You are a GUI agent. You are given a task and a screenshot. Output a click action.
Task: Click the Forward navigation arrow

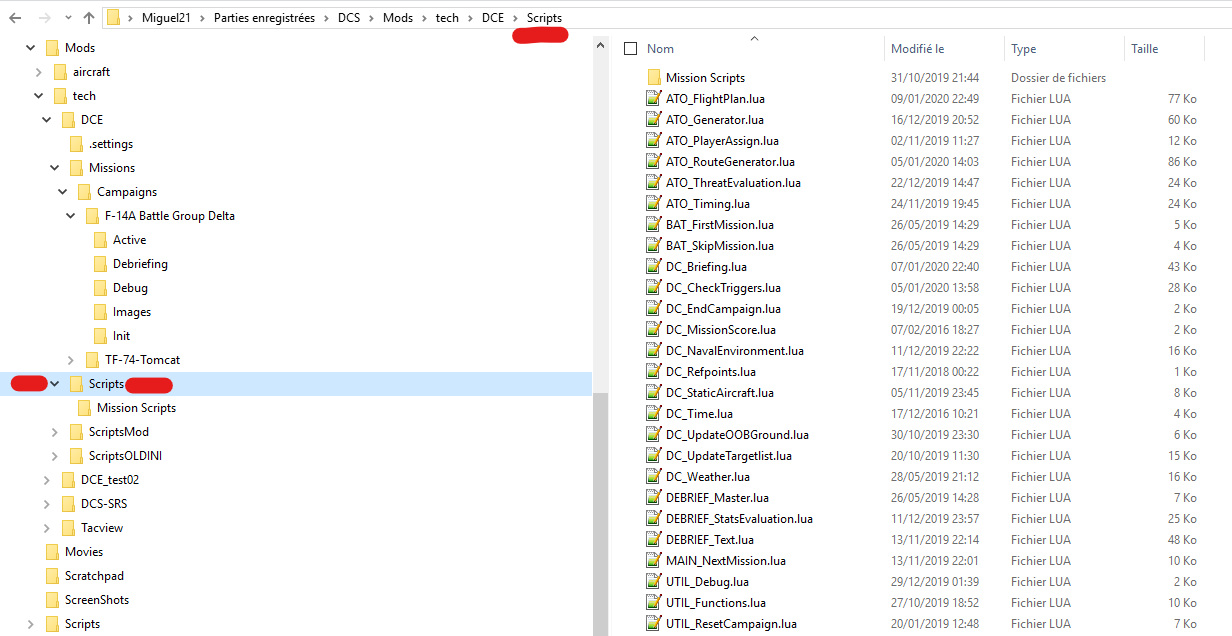click(43, 18)
